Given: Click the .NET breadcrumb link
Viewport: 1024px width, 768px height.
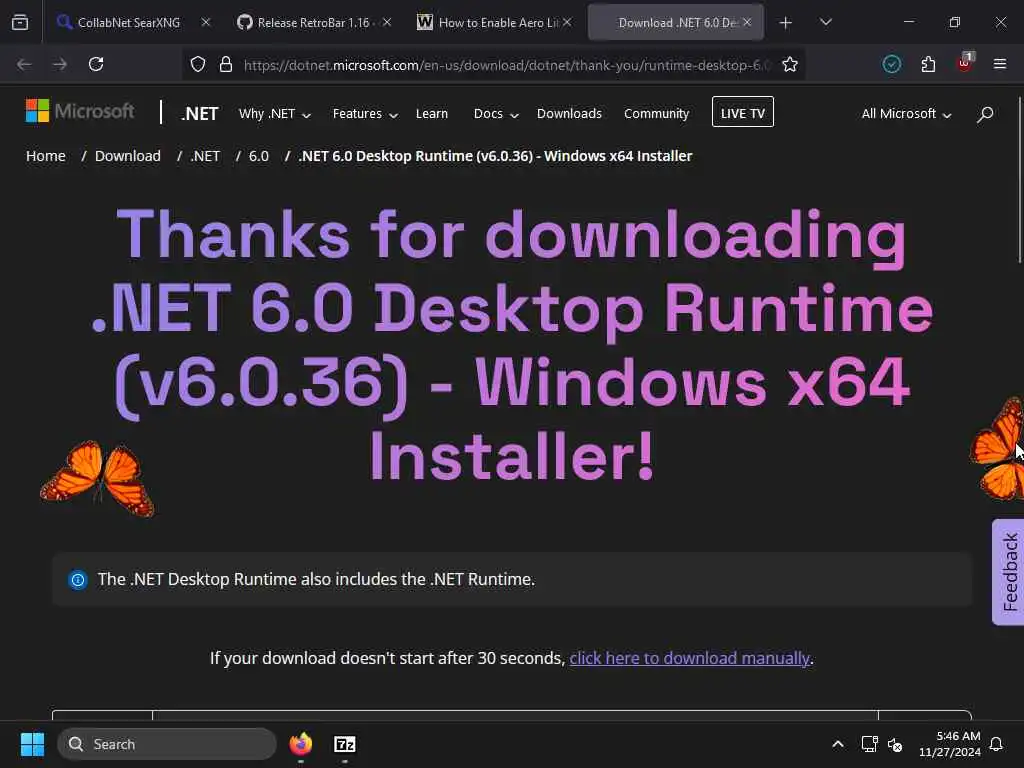Looking at the screenshot, I should tap(205, 156).
